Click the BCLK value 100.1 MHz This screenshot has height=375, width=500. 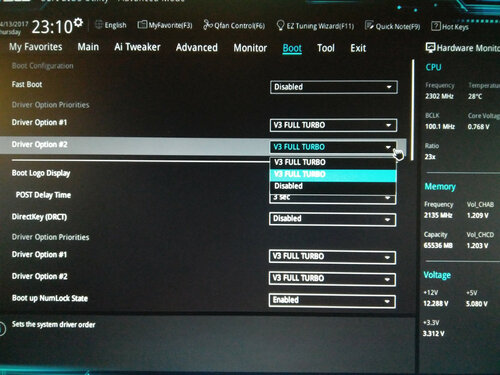point(440,127)
